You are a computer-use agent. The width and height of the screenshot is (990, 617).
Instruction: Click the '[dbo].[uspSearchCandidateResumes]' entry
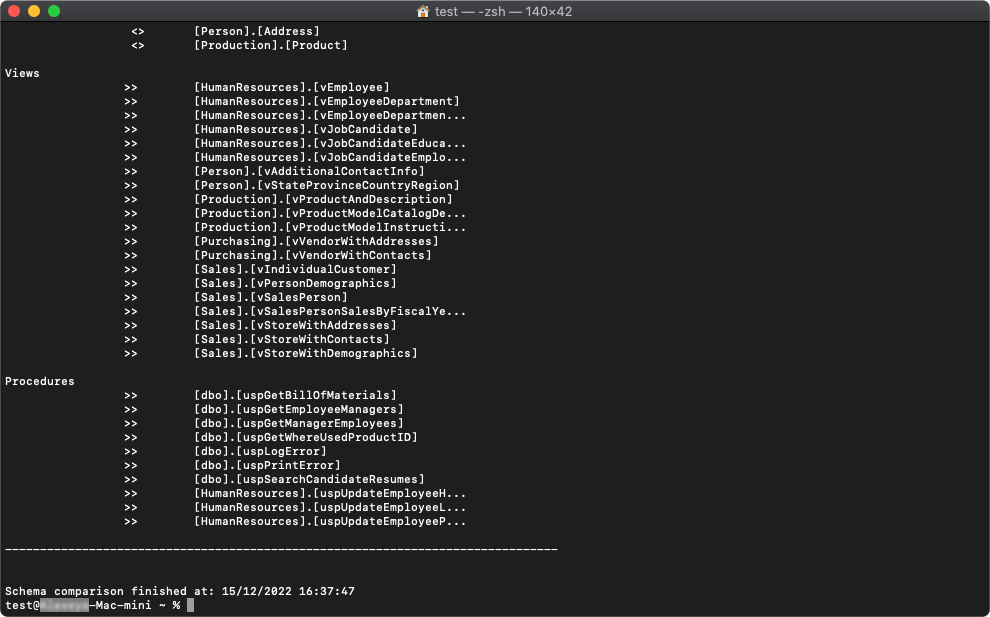click(309, 479)
